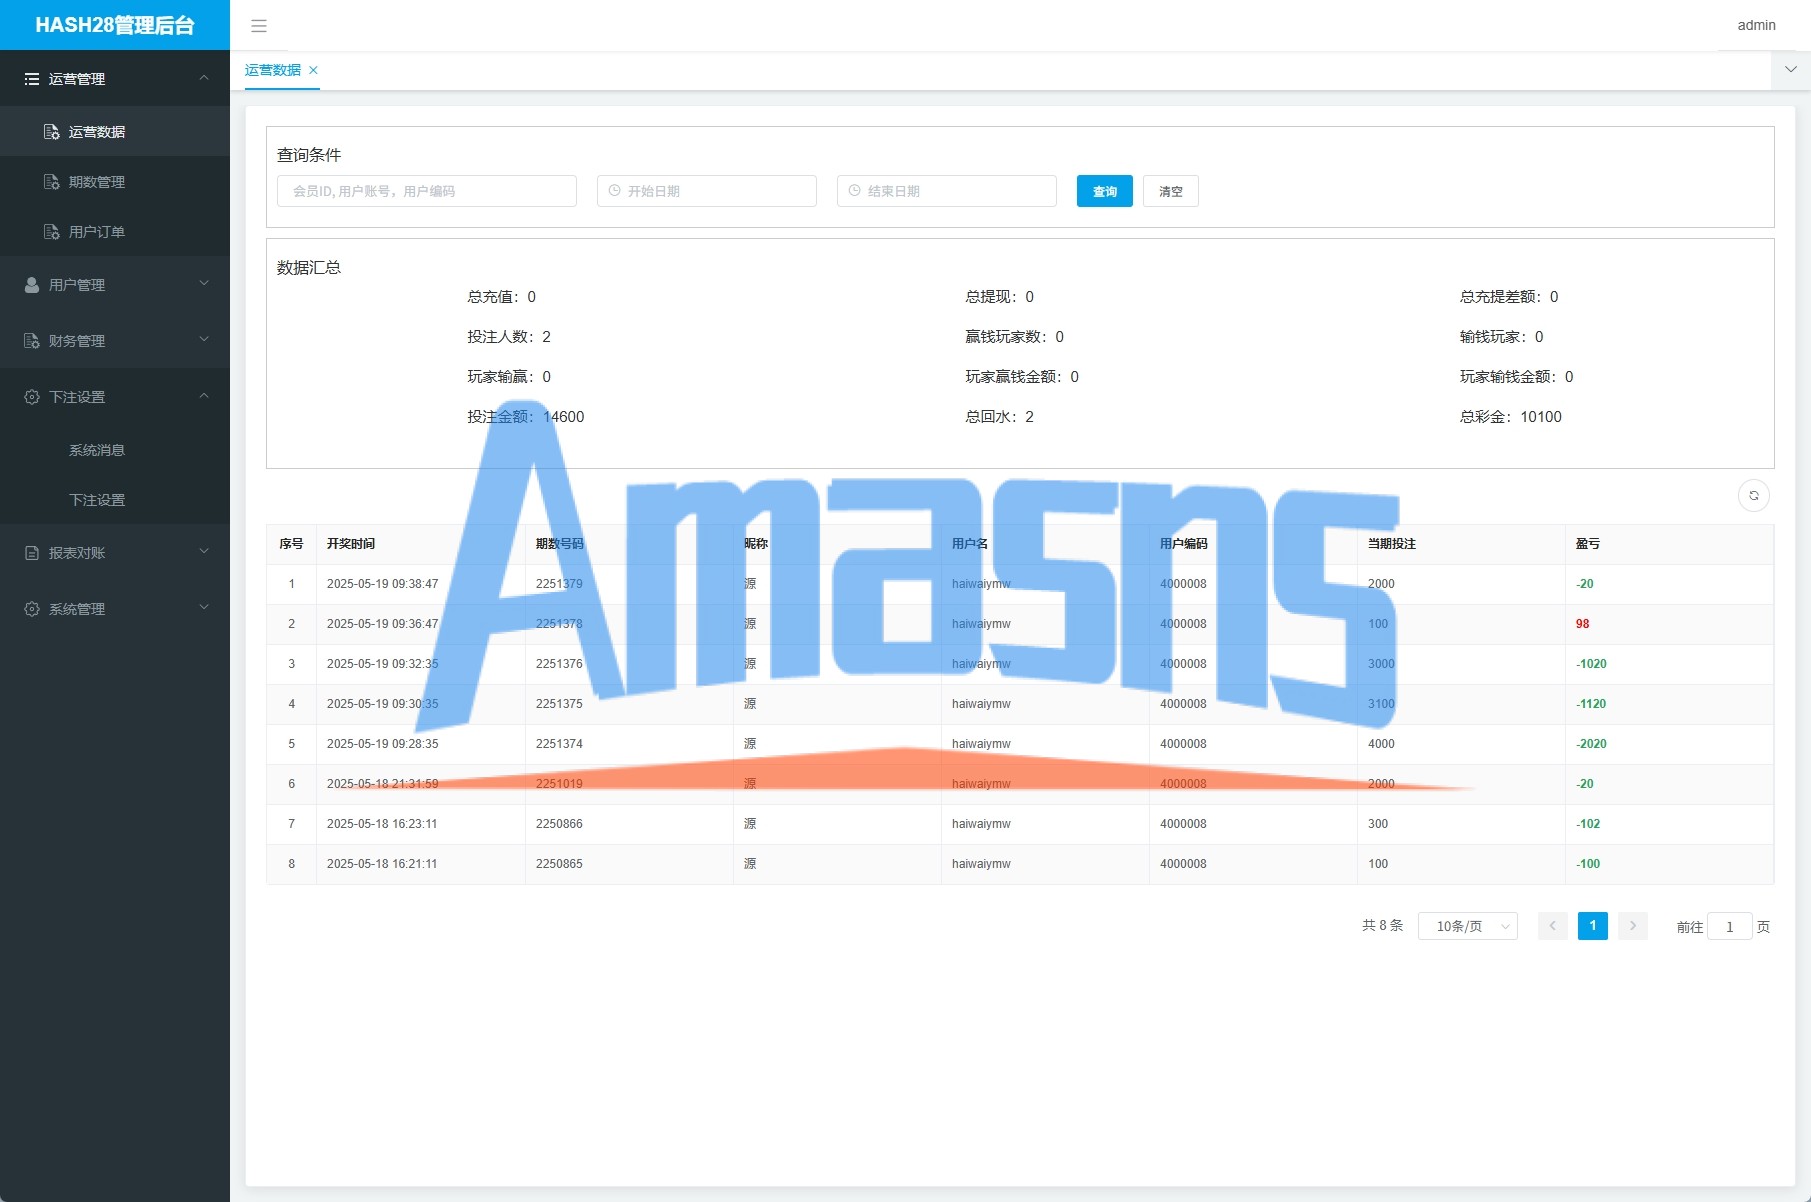Go to previous page arrow
Screen dimensions: 1811x1202
[1553, 926]
